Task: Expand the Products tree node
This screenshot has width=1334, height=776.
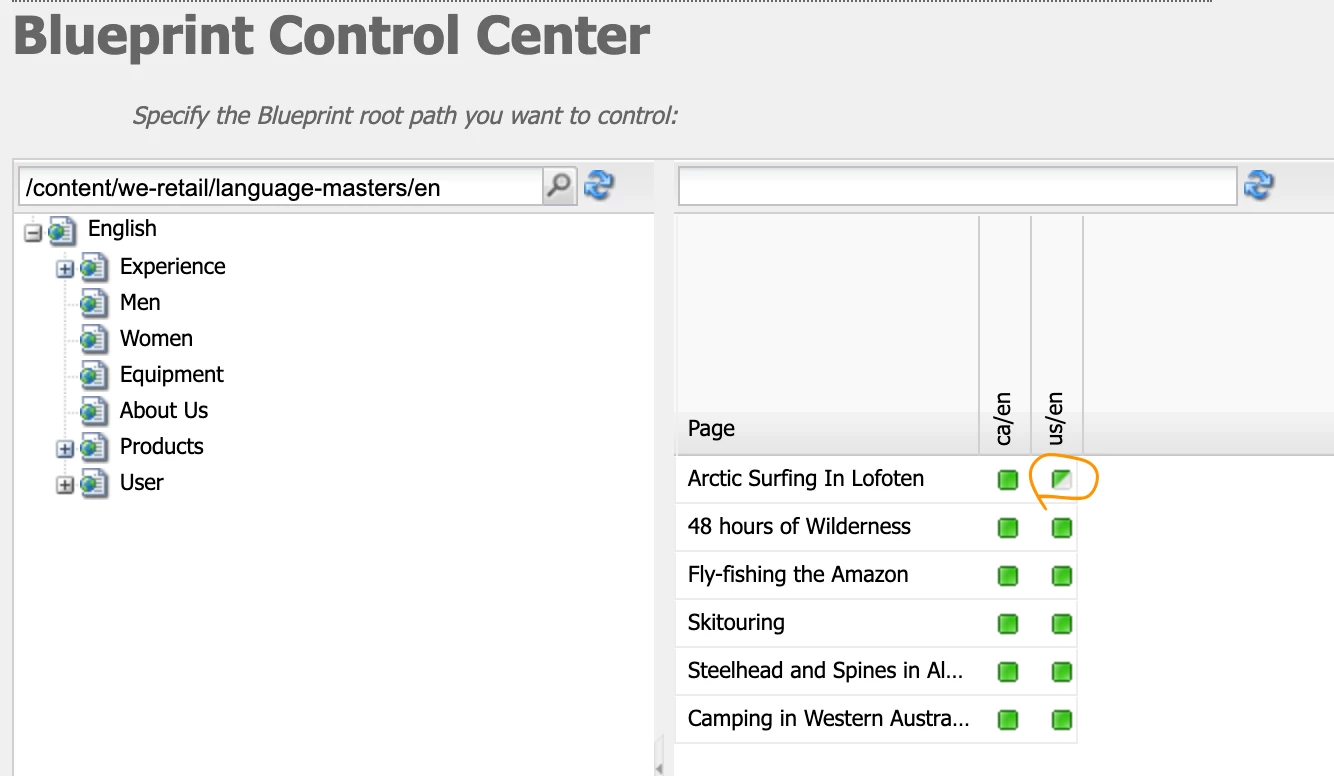Action: coord(65,448)
